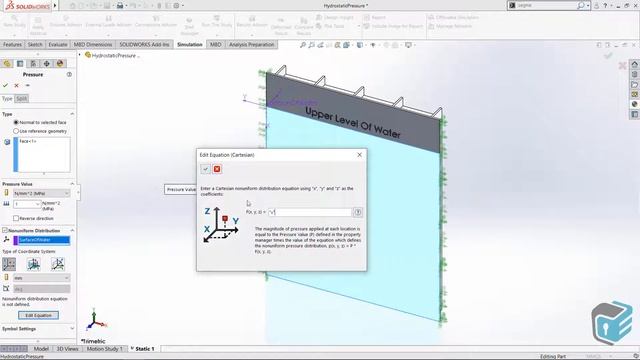The height and width of the screenshot is (360, 640).
Task: Open the pressure value dropdown arrow
Action: 38,204
